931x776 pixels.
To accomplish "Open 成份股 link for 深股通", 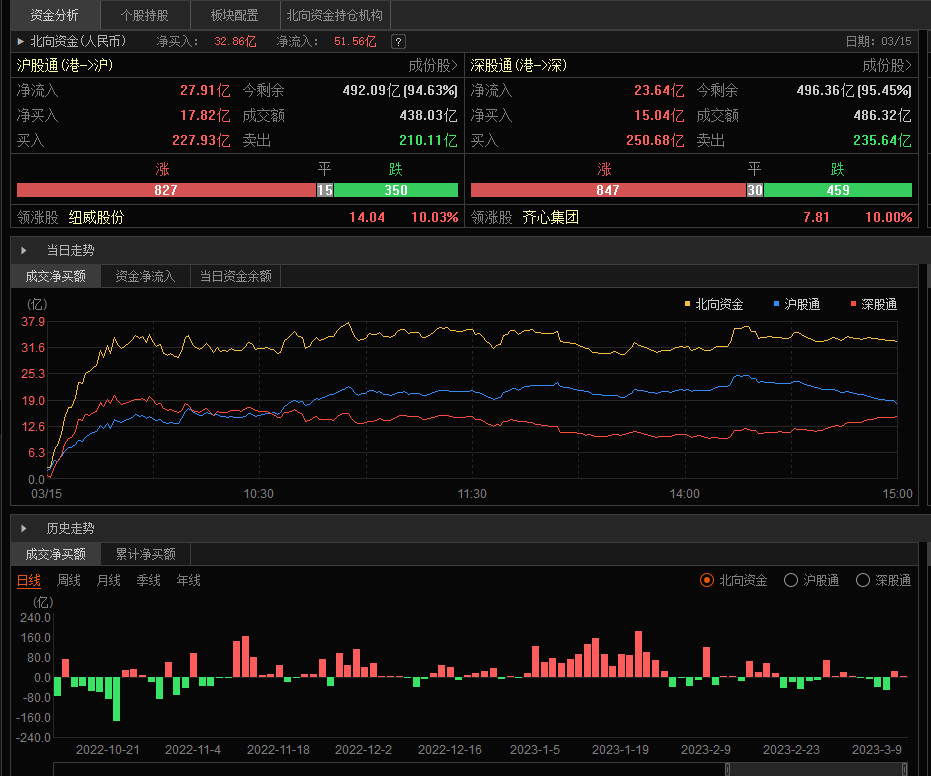I will (887, 66).
